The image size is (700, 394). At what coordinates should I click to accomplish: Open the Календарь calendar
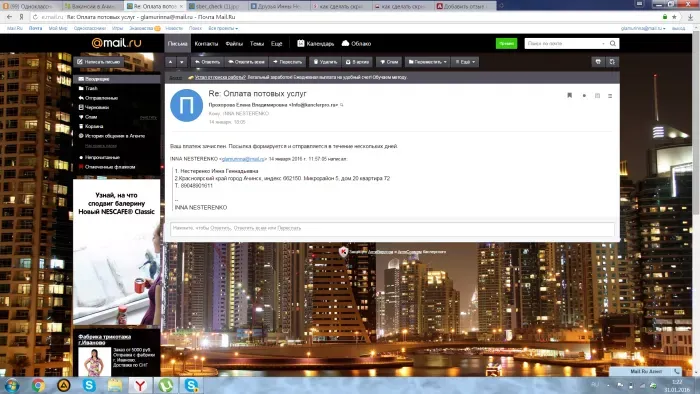pos(316,43)
